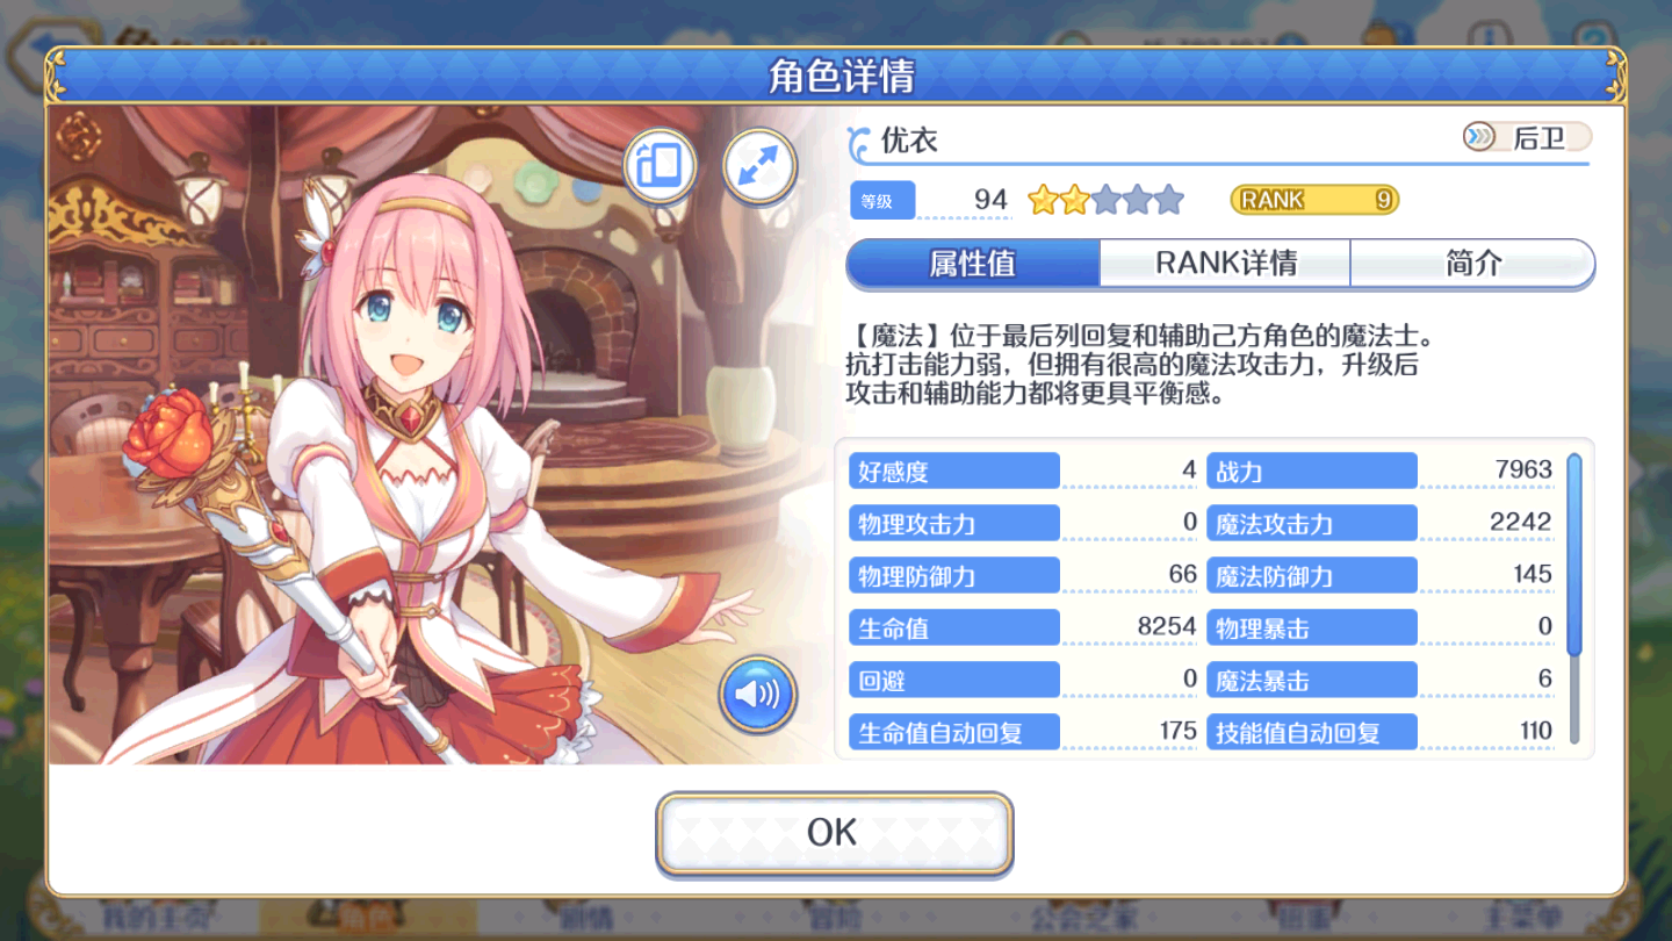
Task: Click the ornate emblem in the corner
Action: coord(77,137)
